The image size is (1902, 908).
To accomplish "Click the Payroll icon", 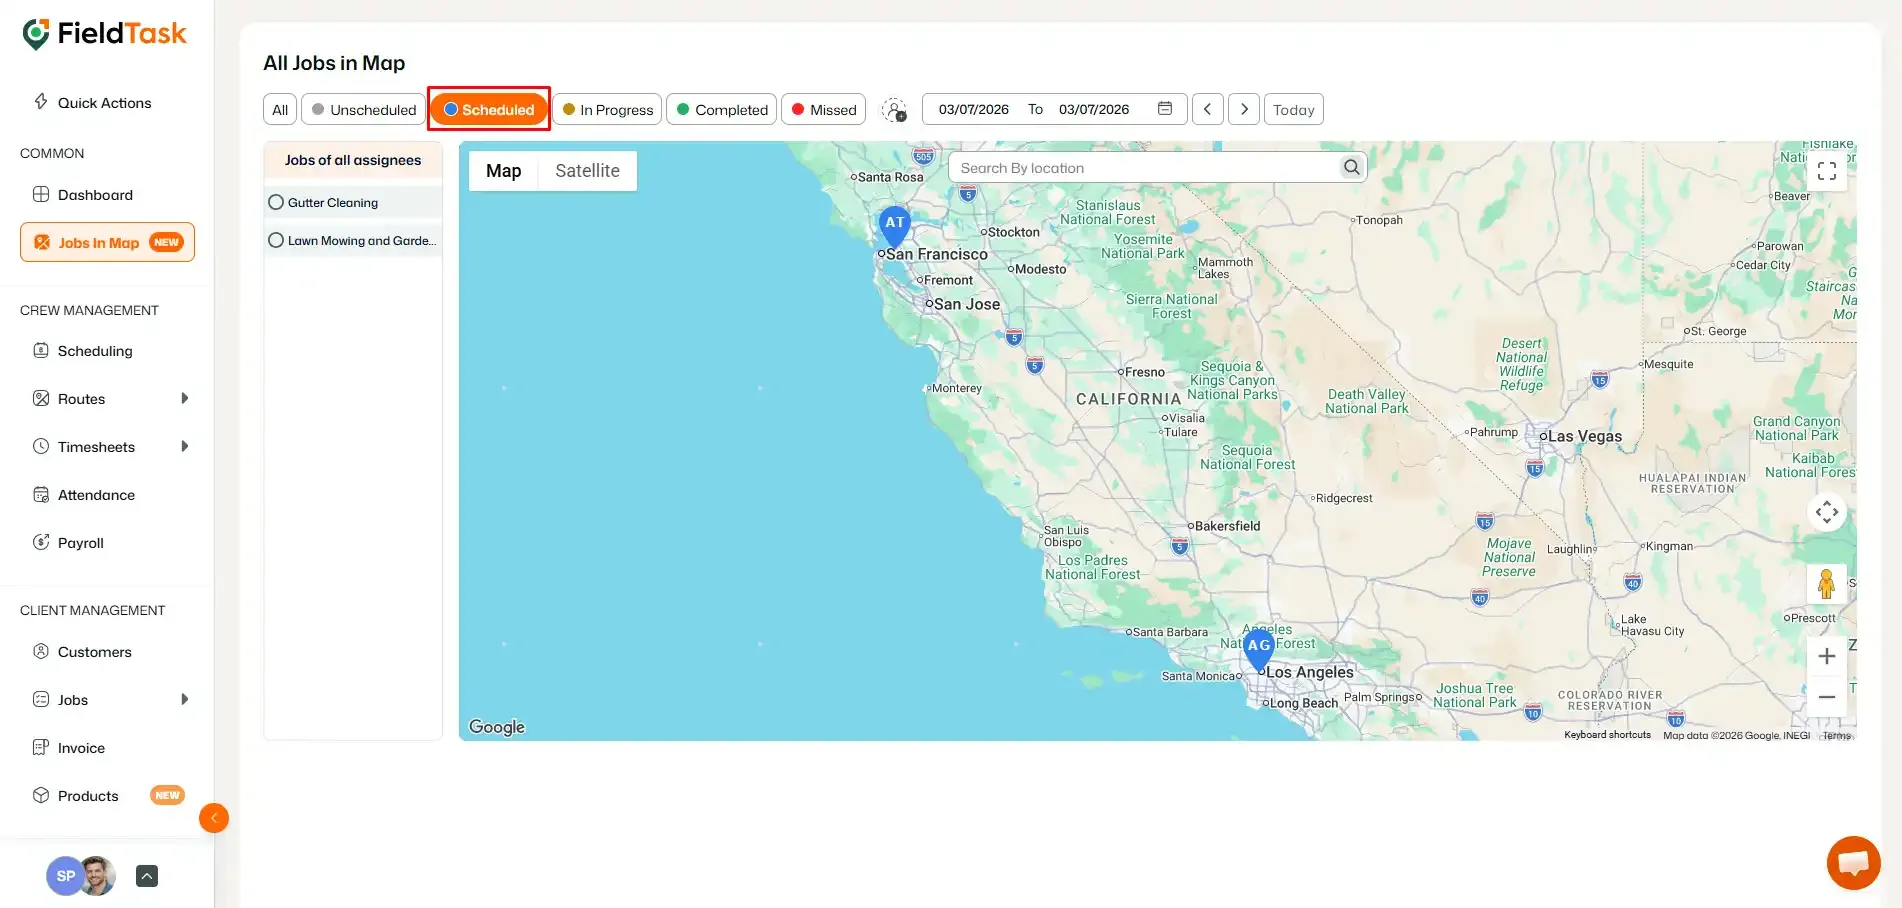I will tap(41, 542).
